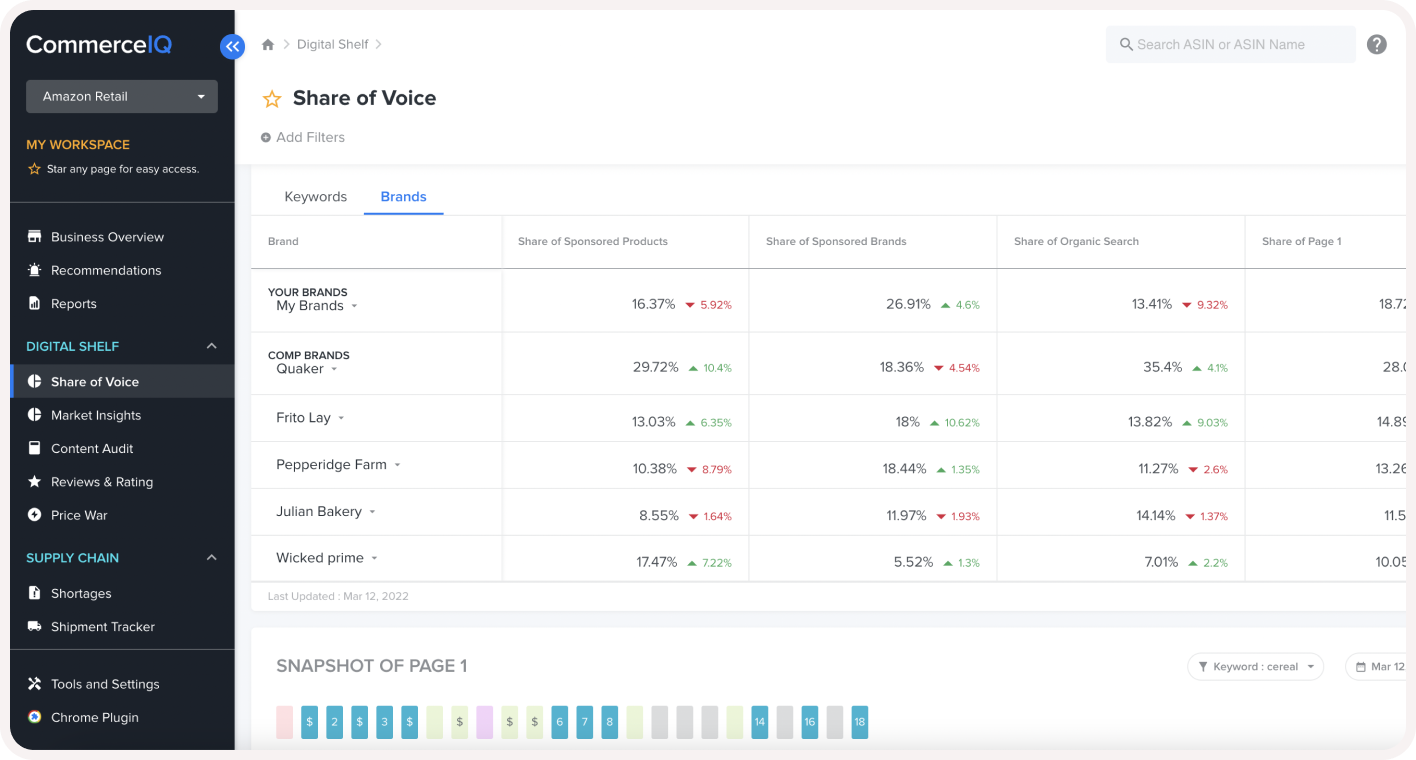
Task: Click the Business Overview sidebar icon
Action: 34,237
